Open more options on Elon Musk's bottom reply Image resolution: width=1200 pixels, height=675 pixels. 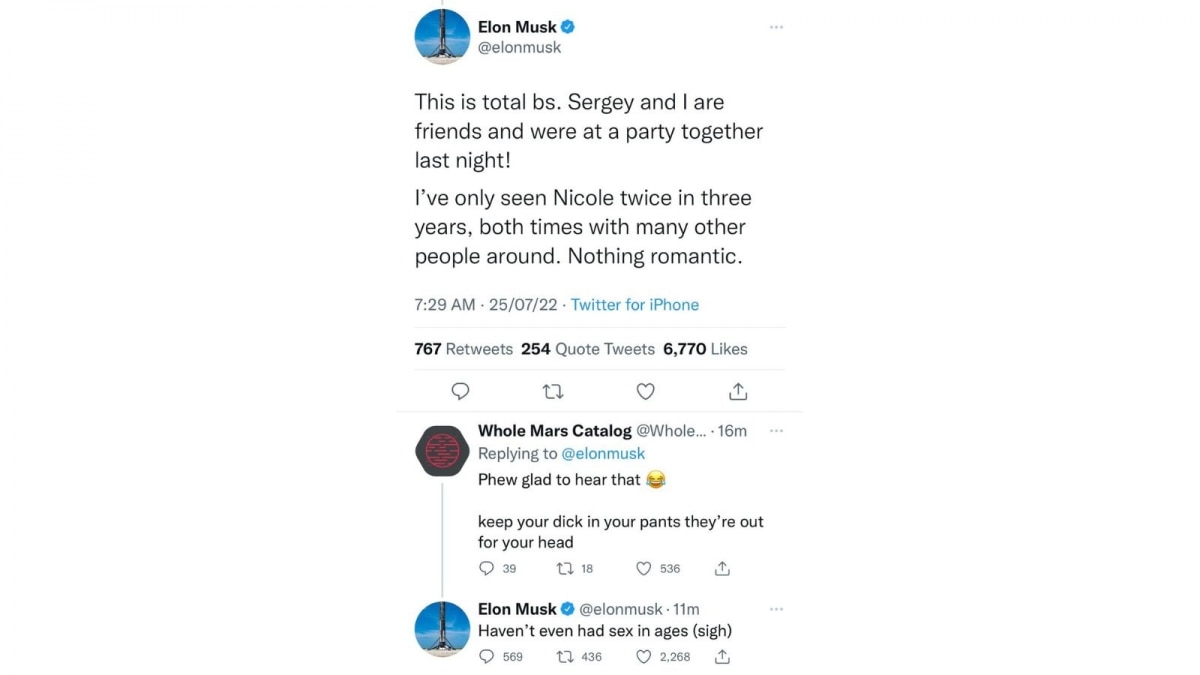pyautogui.click(x=776, y=609)
